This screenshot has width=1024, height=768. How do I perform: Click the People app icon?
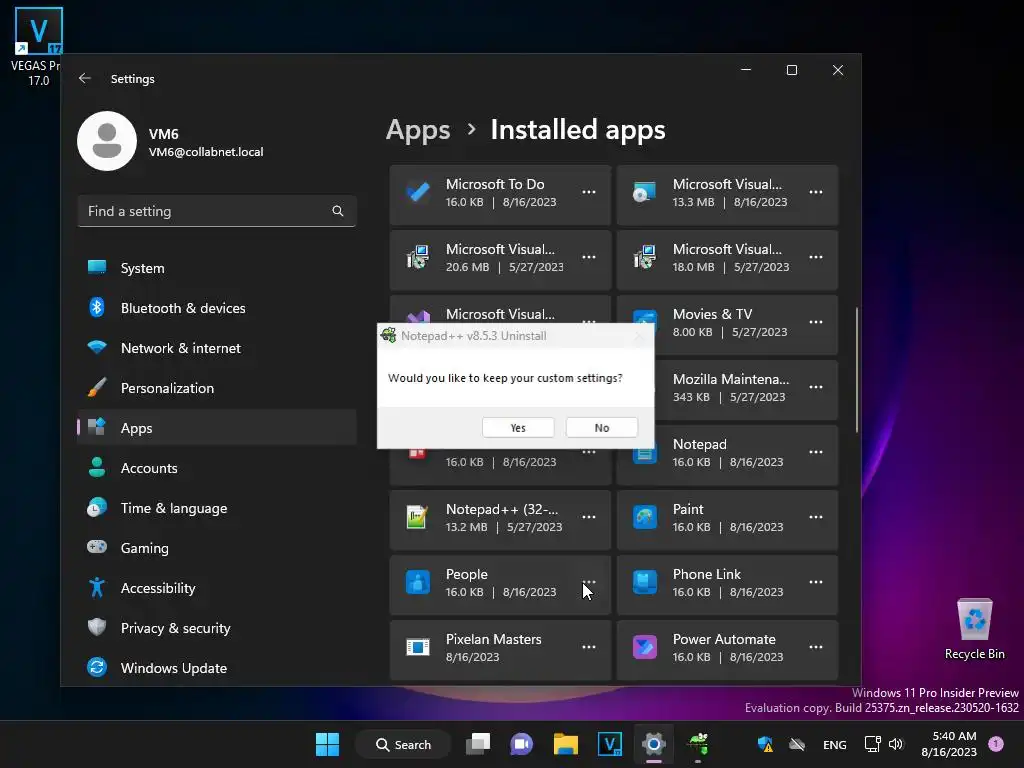(418, 582)
